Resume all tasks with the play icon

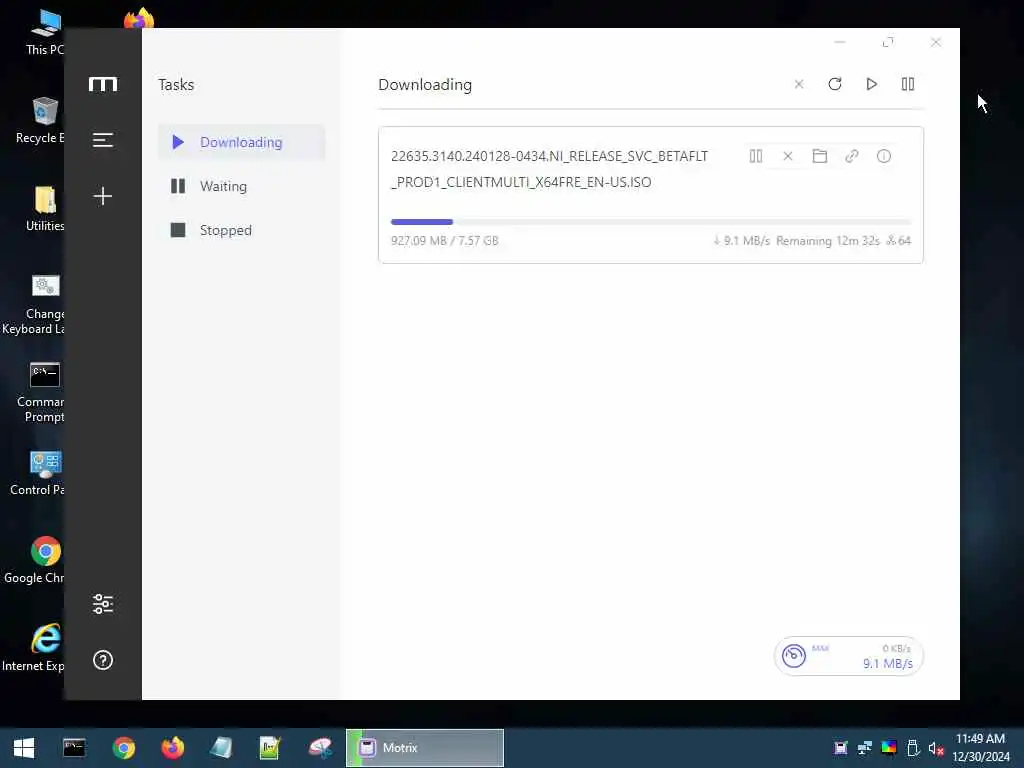(871, 84)
